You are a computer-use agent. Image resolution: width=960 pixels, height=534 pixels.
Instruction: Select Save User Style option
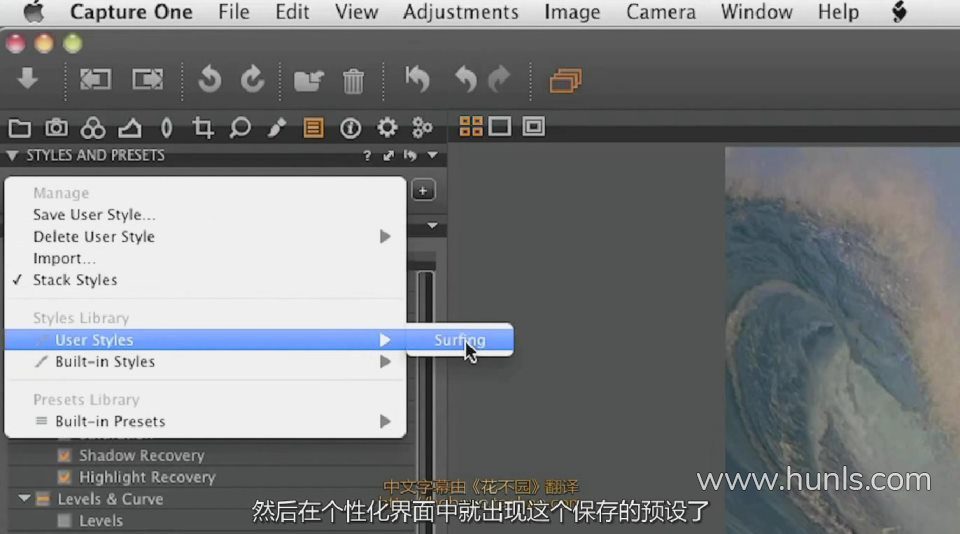[94, 215]
